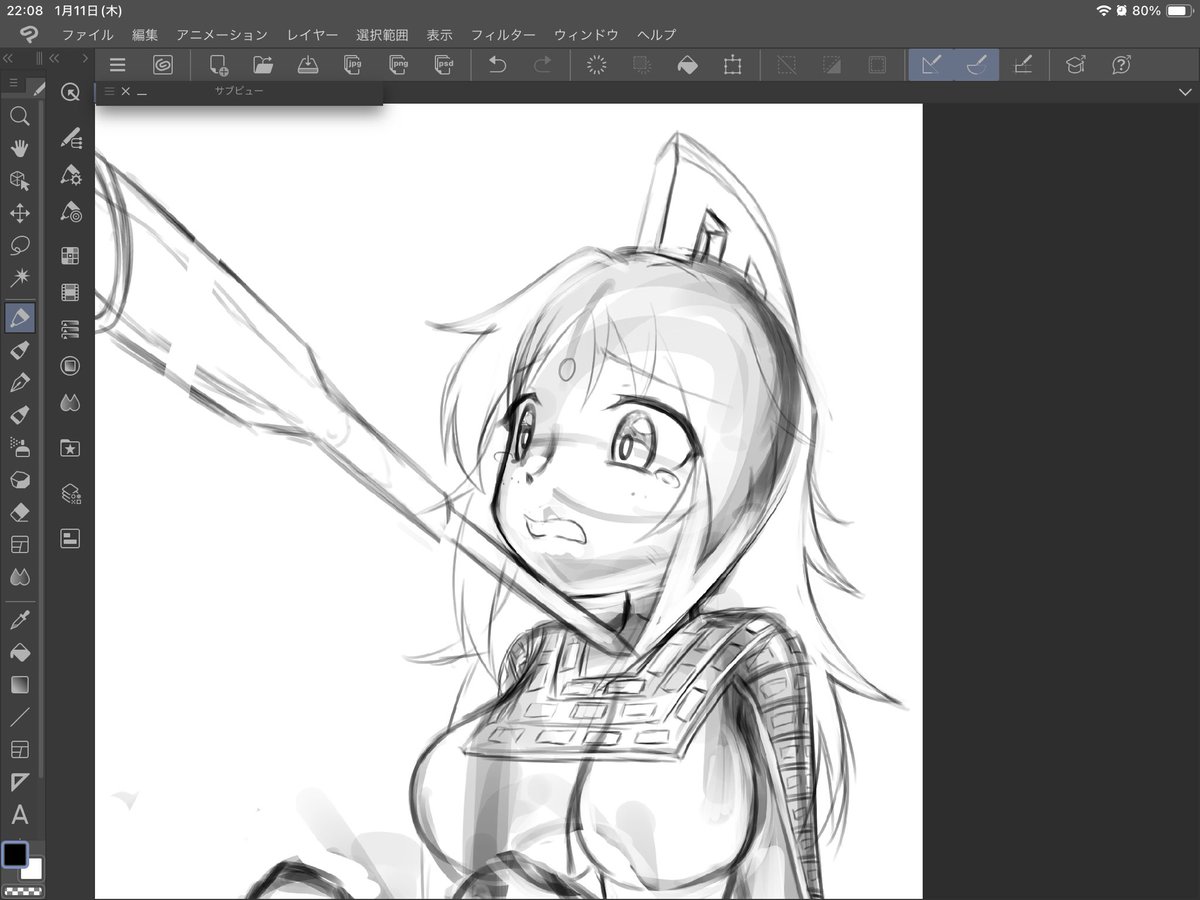Save the current document
The height and width of the screenshot is (900, 1200).
[x=307, y=66]
